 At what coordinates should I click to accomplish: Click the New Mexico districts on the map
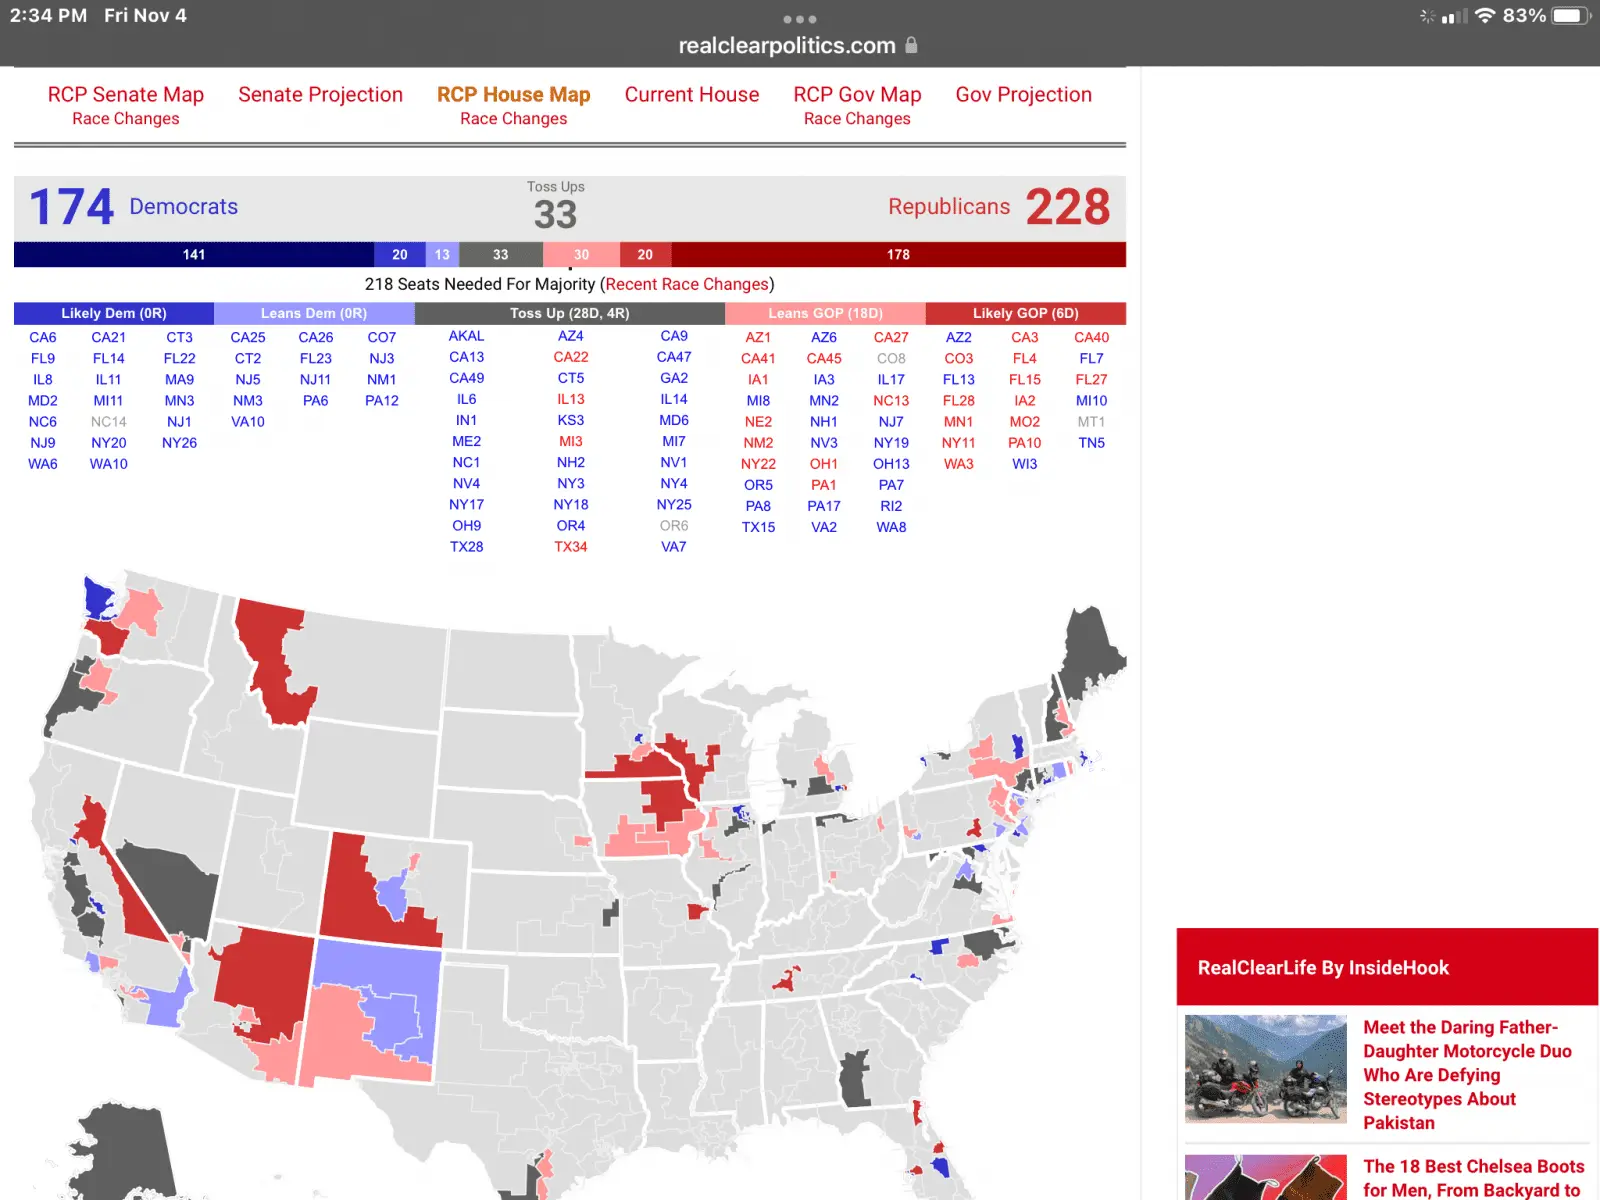372,1012
